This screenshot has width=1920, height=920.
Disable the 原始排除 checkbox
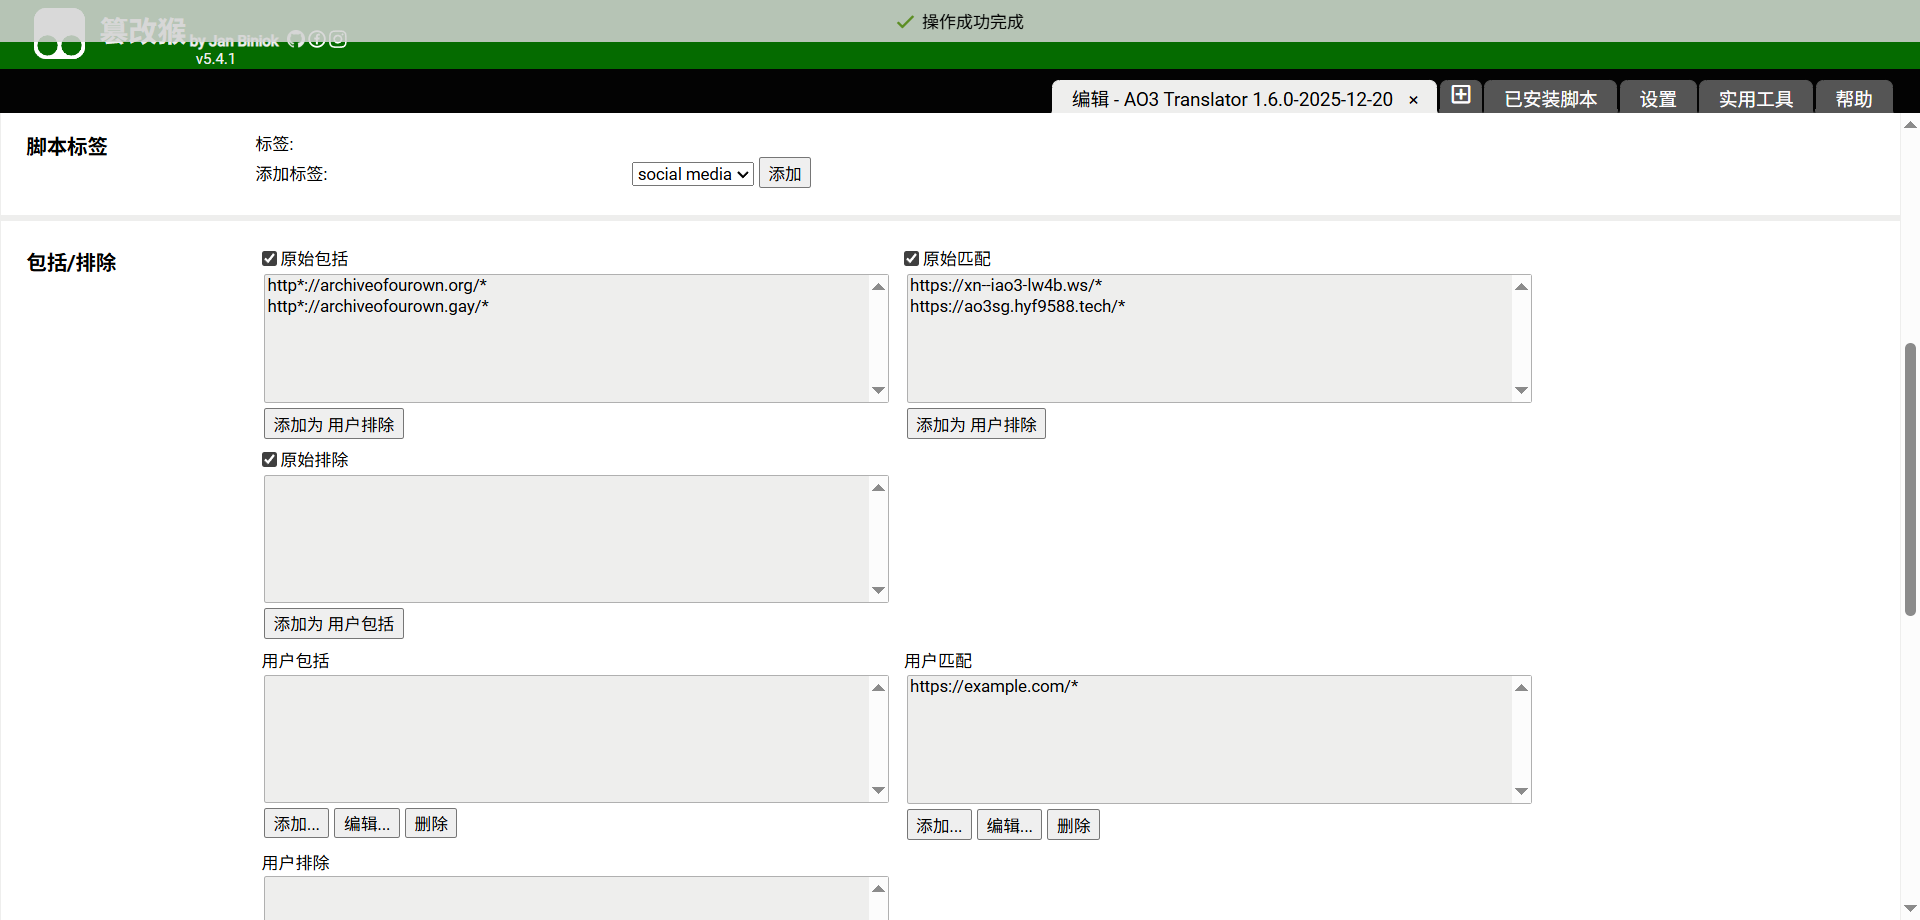[269, 460]
